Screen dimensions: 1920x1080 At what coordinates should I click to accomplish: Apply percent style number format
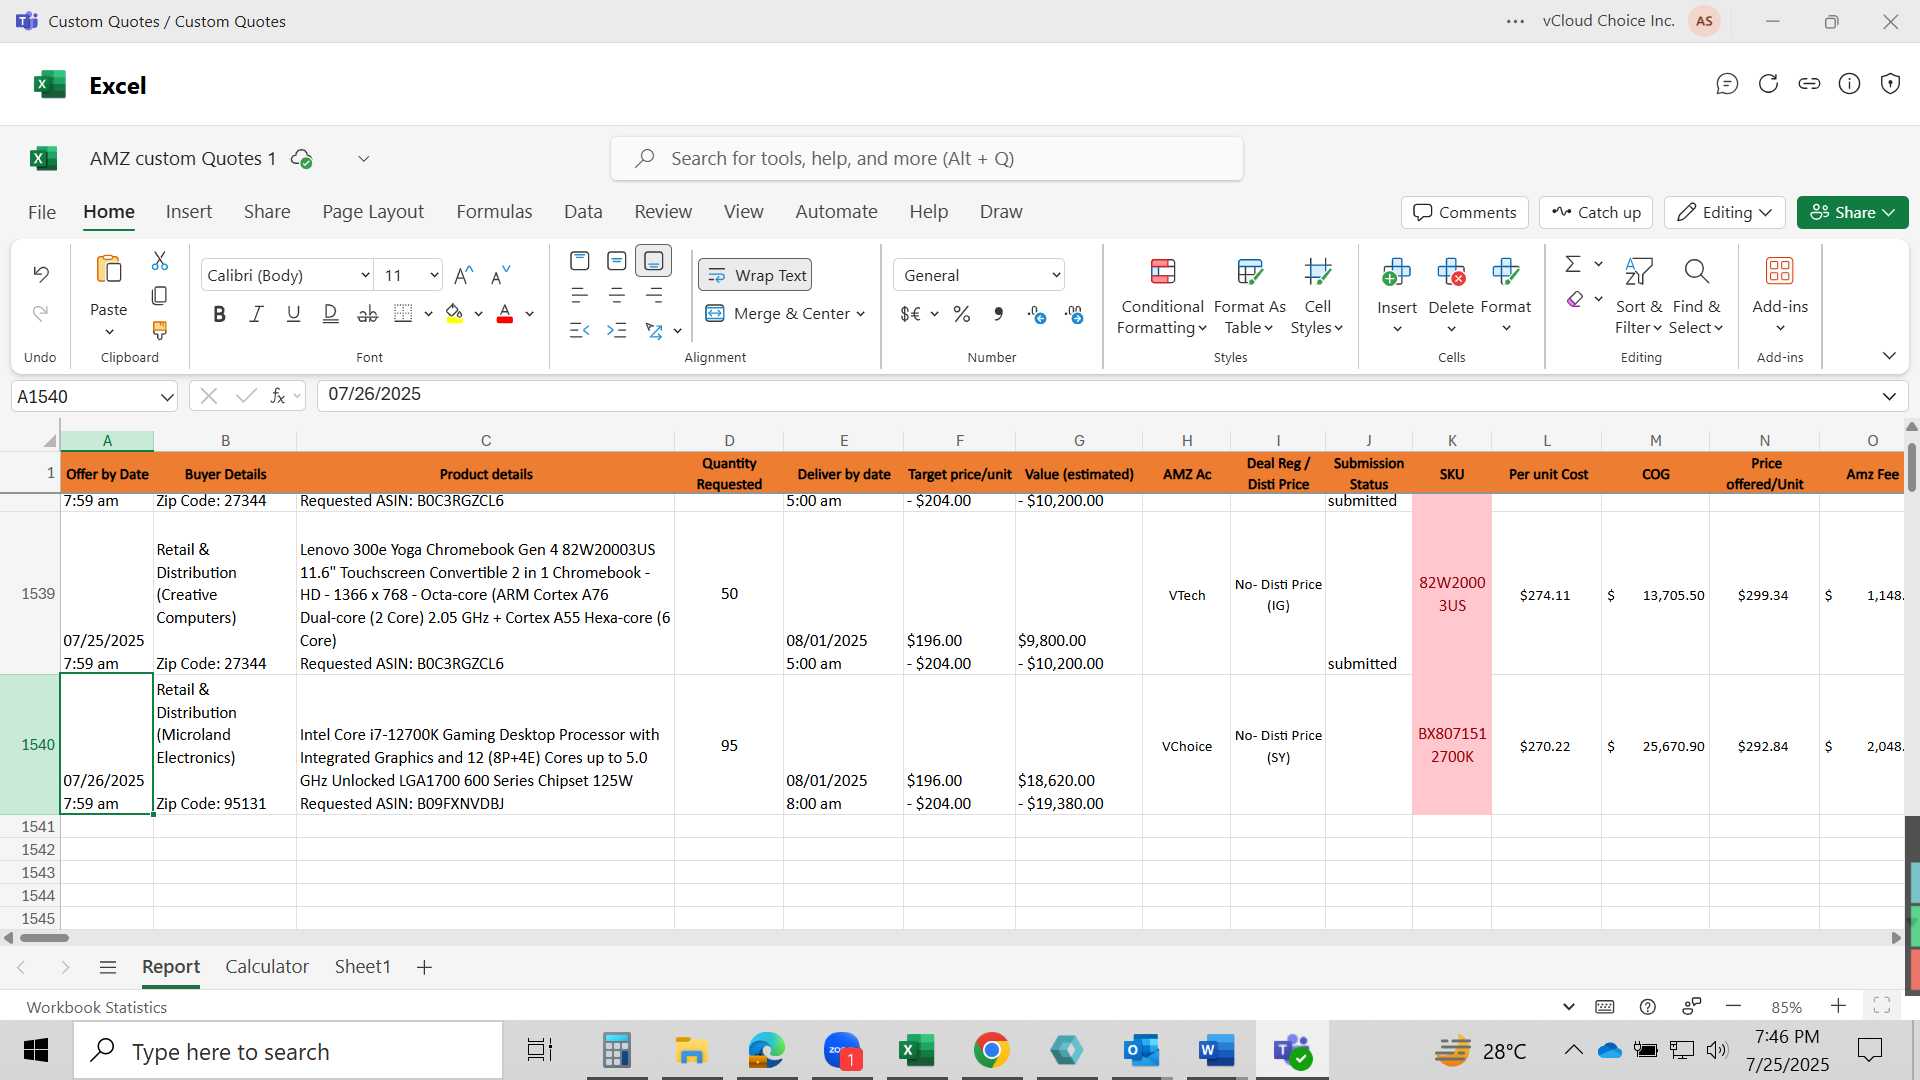click(962, 314)
